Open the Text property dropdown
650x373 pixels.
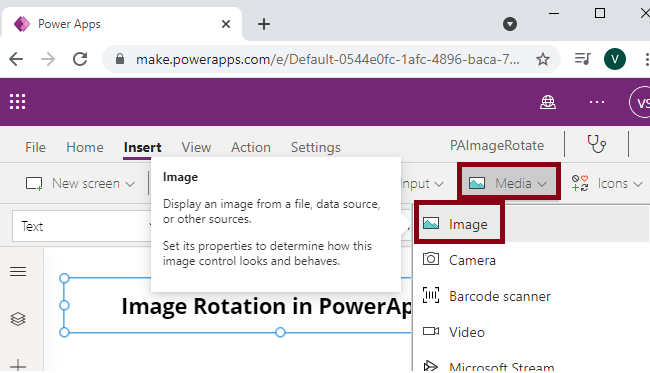coord(83,226)
